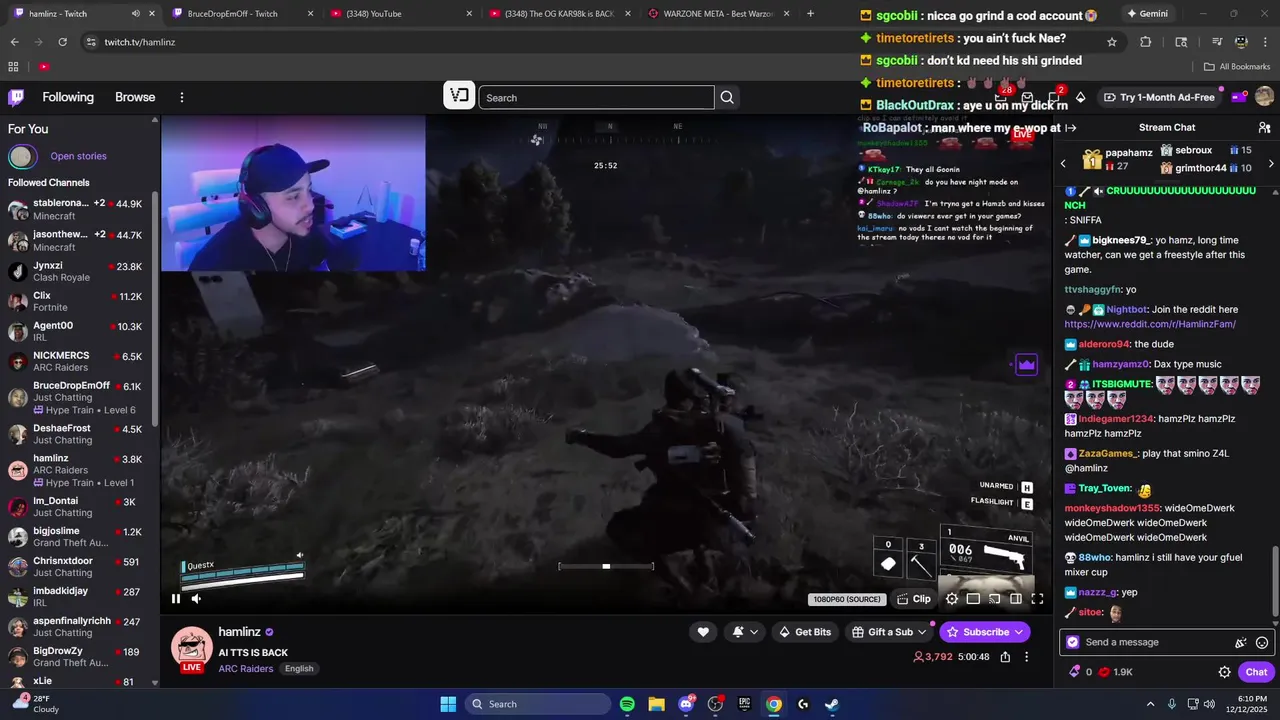This screenshot has height=720, width=1280.
Task: Toggle theatre mode
Action: coord(1016,599)
